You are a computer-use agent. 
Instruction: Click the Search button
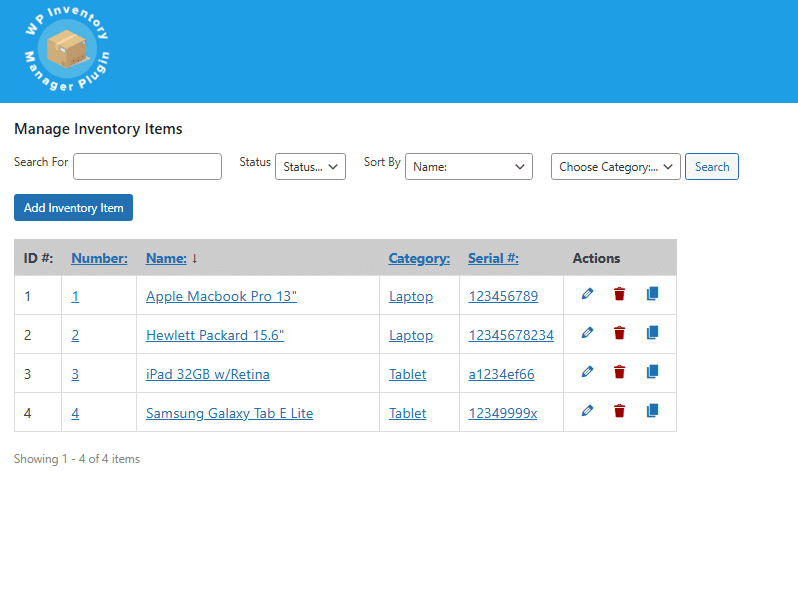pos(711,166)
